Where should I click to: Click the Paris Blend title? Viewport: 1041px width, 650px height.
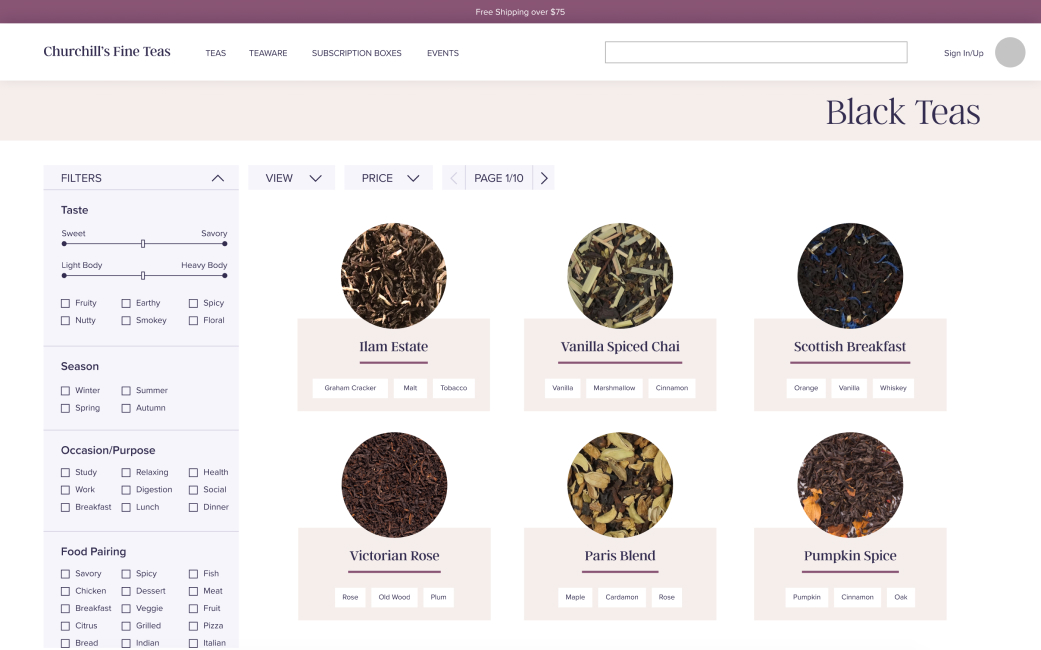tap(620, 556)
